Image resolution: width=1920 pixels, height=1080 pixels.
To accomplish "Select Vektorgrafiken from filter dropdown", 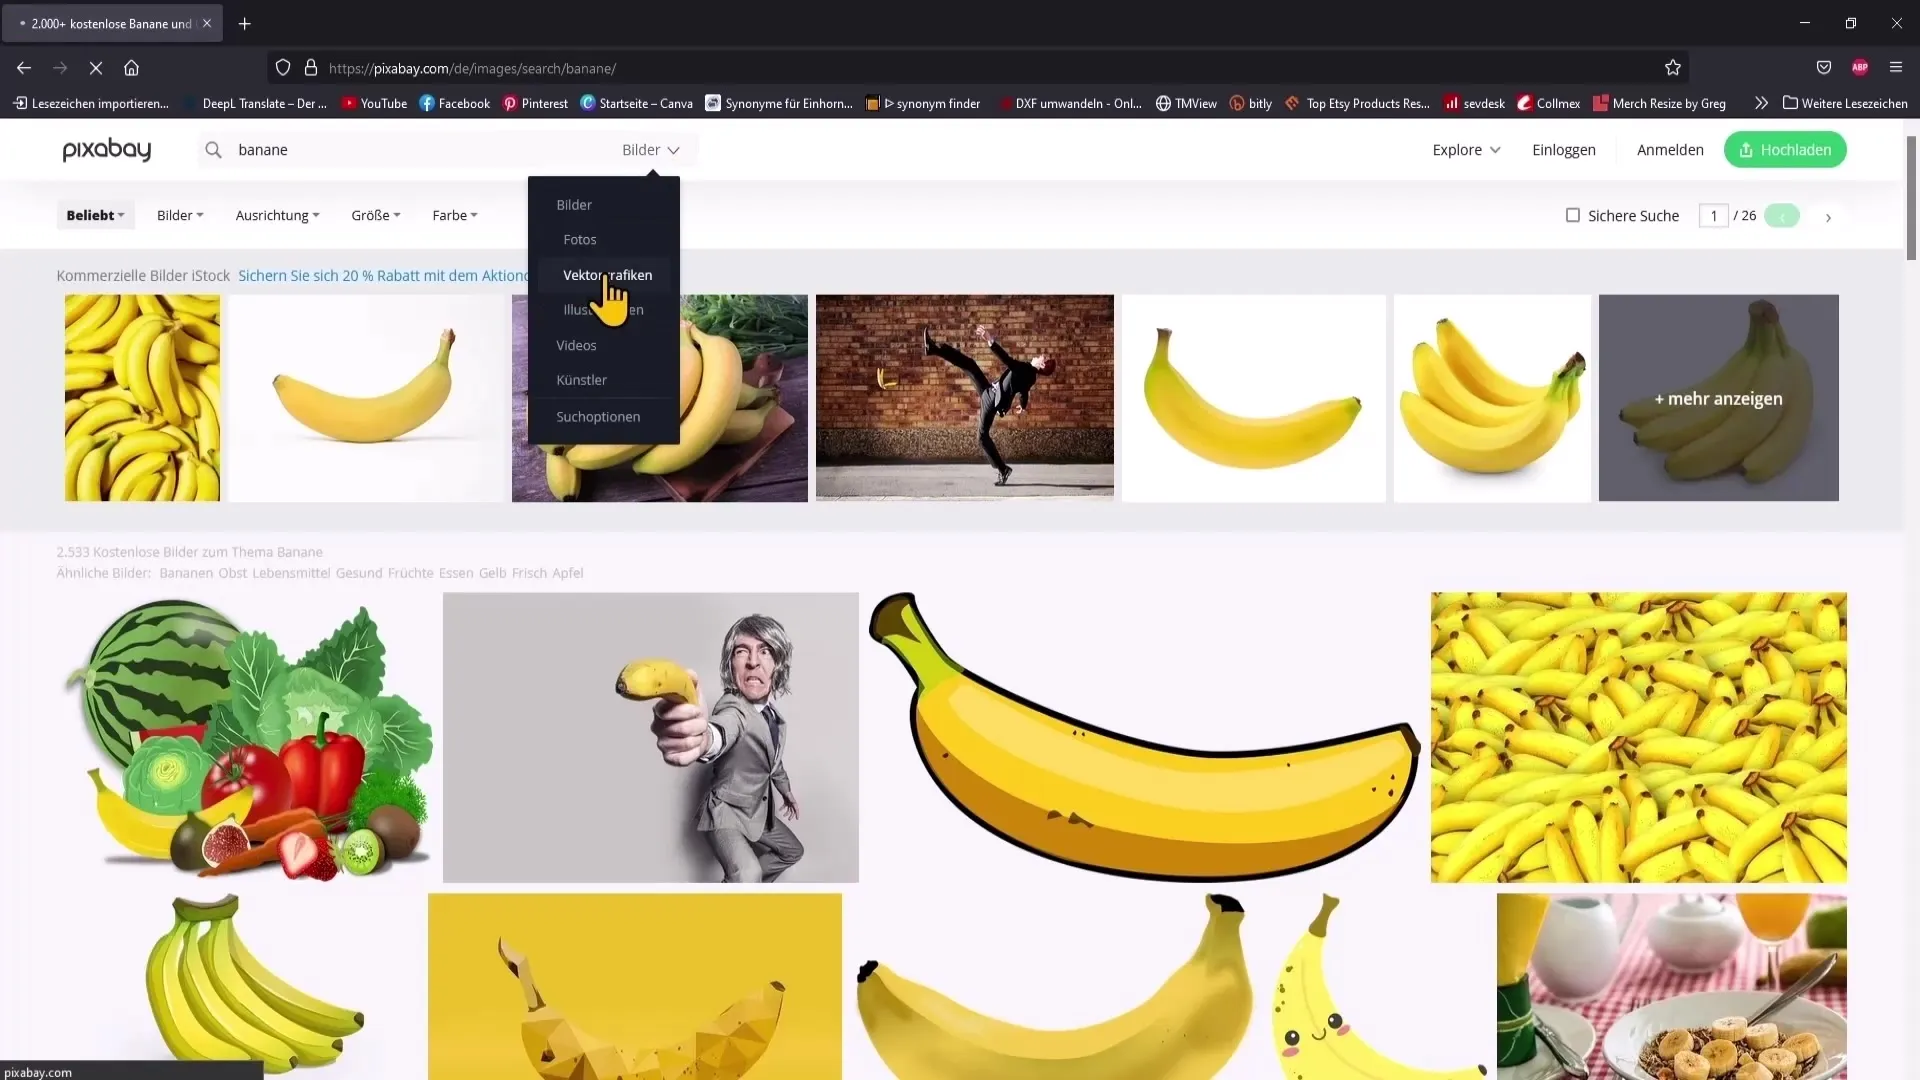I will pyautogui.click(x=607, y=274).
